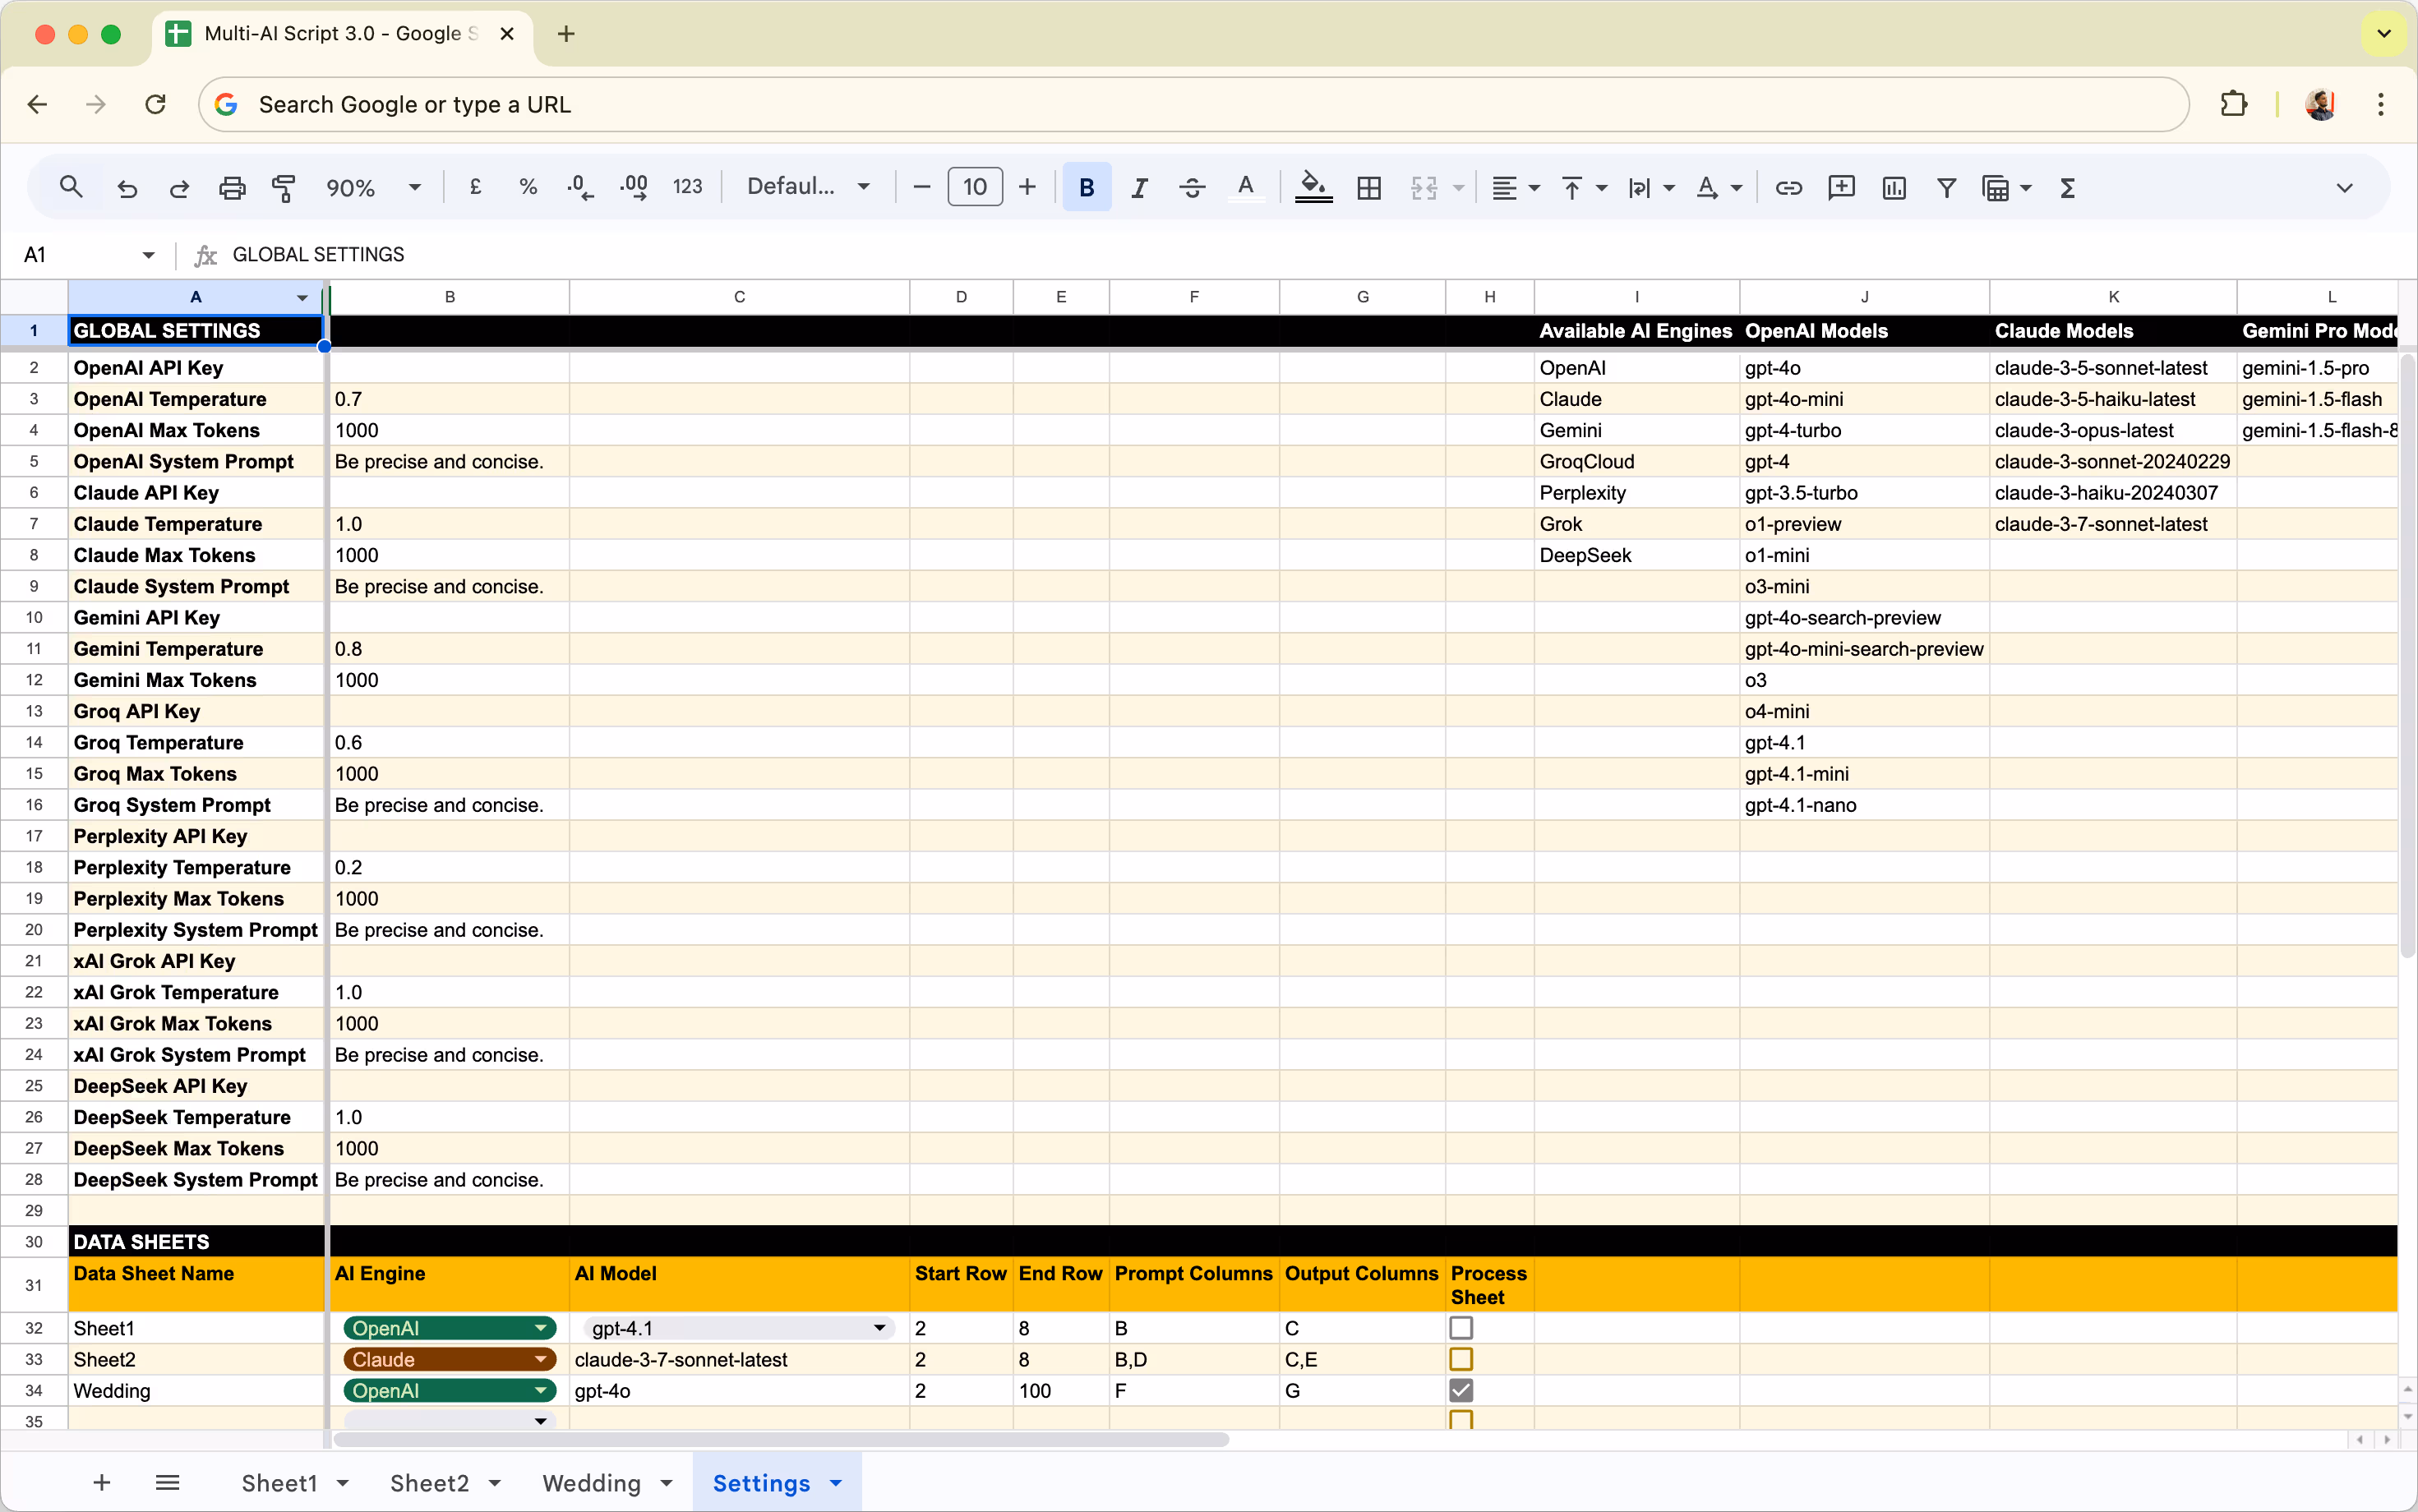2418x1512 pixels.
Task: Open text wrapping dropdown
Action: [1651, 187]
